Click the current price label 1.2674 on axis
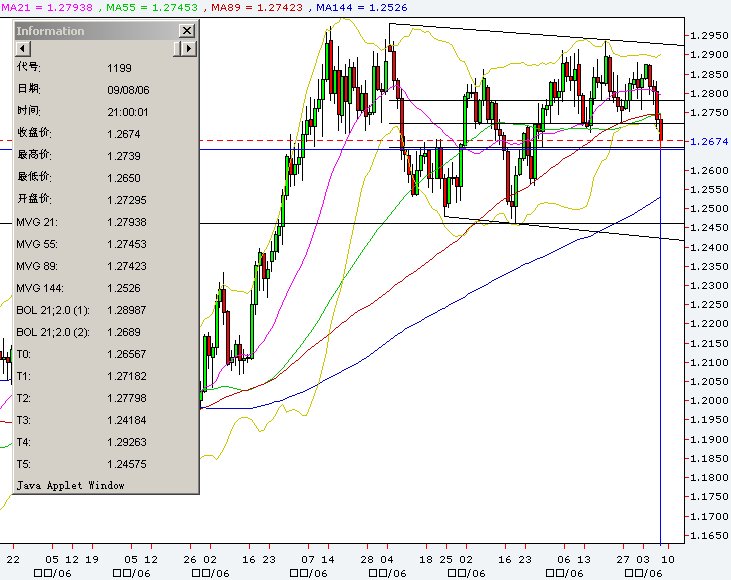Image resolution: width=731 pixels, height=580 pixels. click(709, 141)
